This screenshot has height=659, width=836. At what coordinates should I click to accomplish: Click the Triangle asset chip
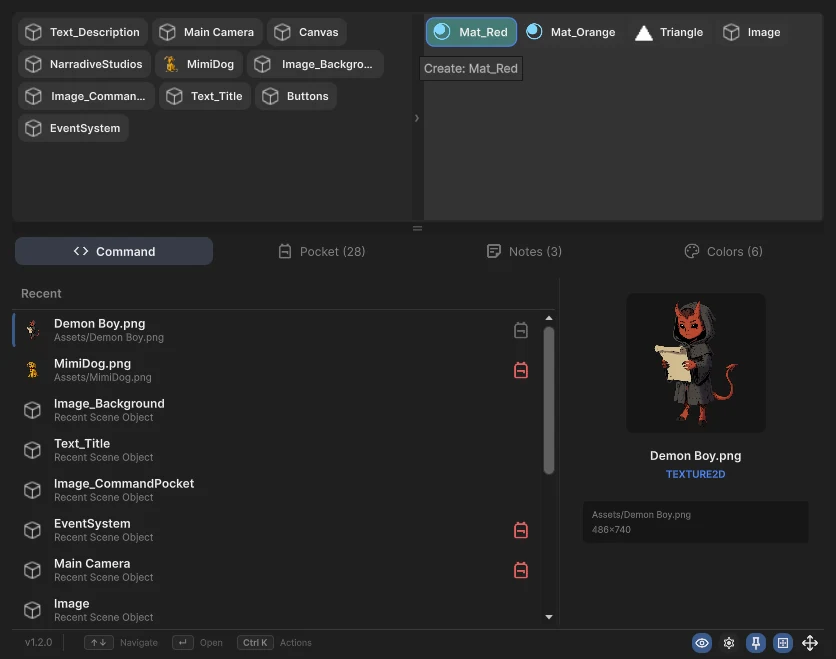(x=670, y=32)
